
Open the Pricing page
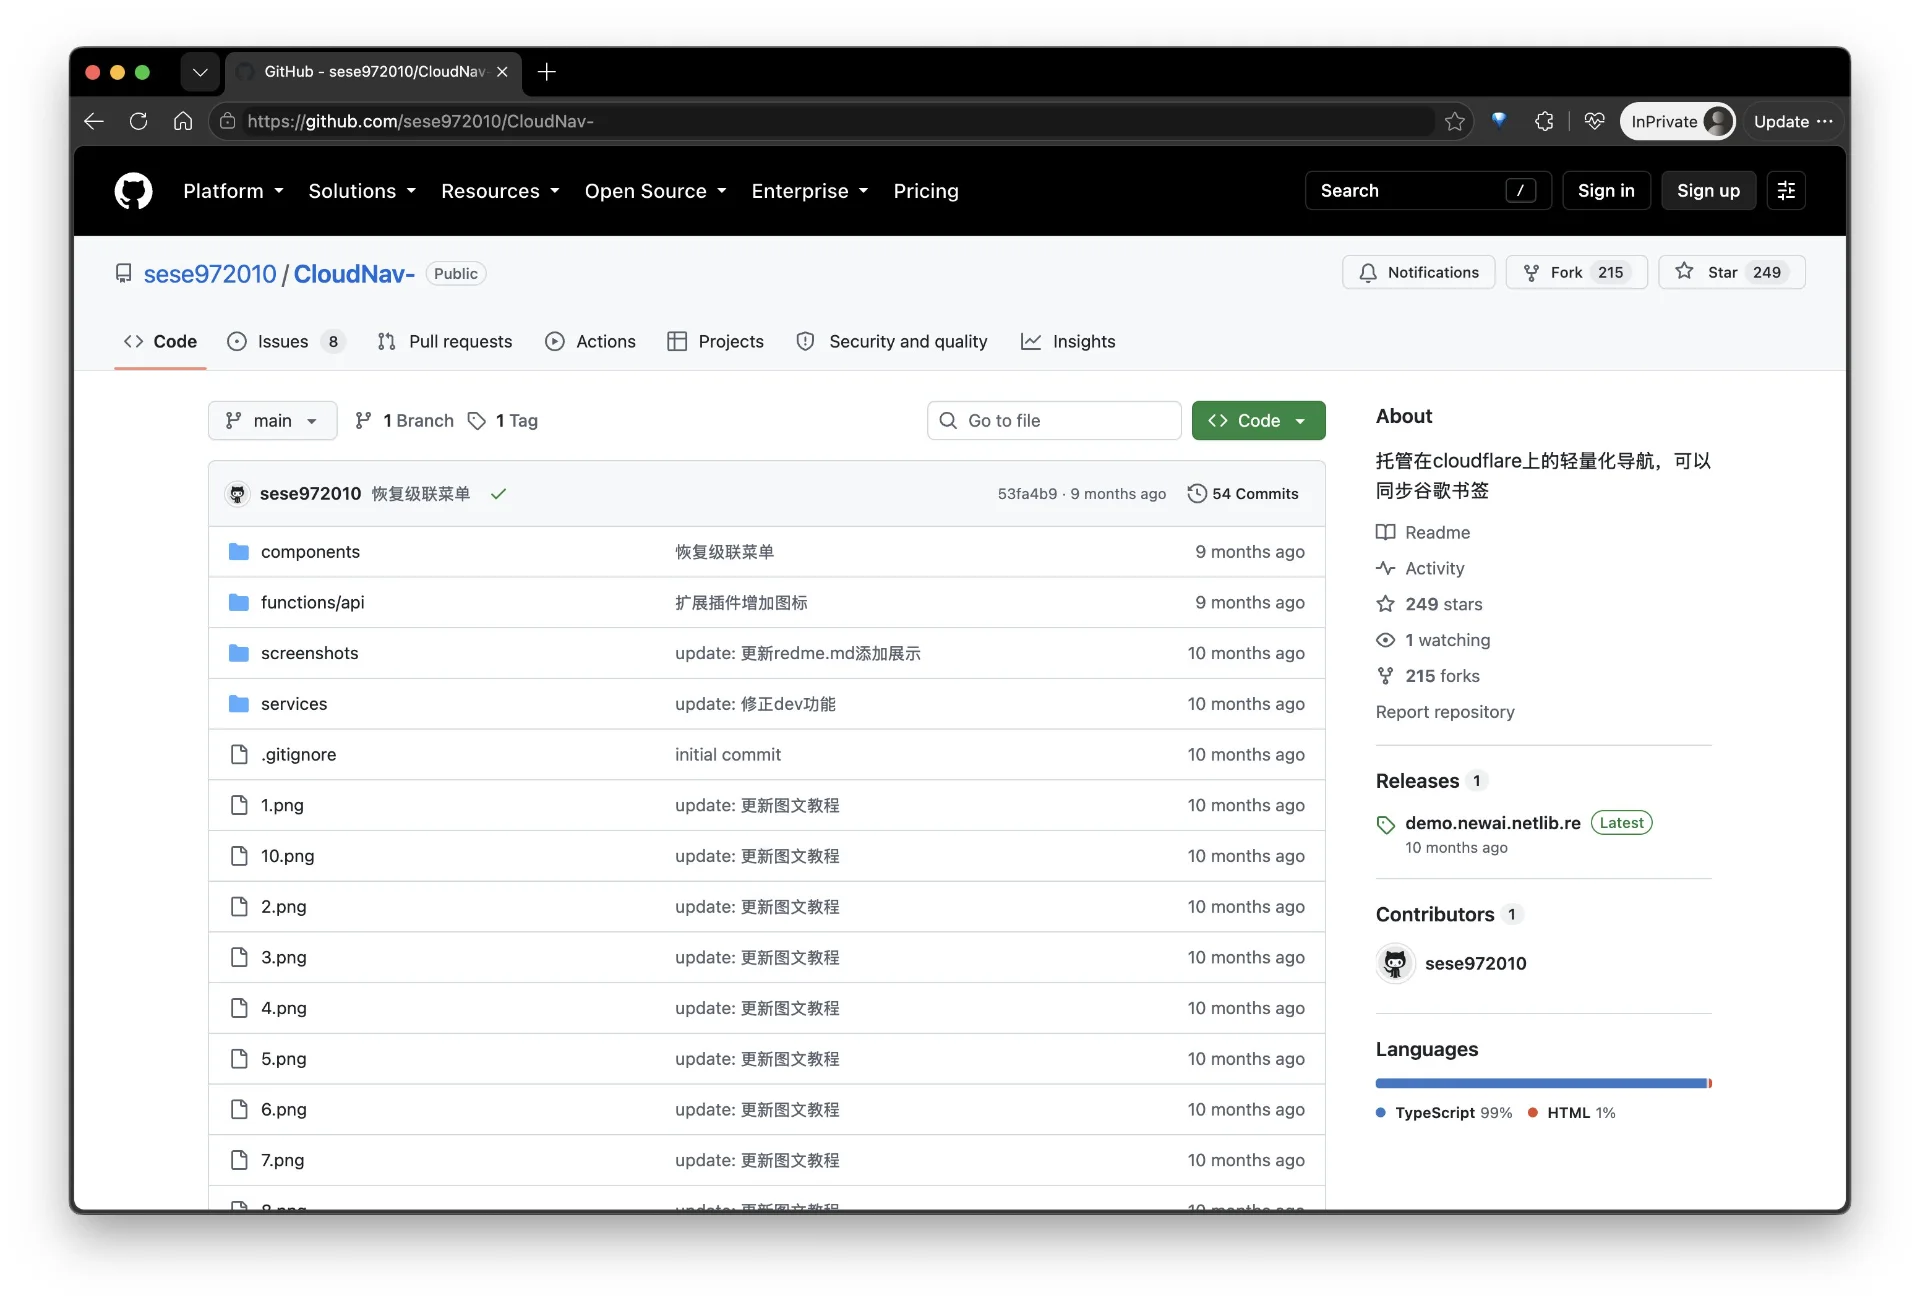pos(926,191)
